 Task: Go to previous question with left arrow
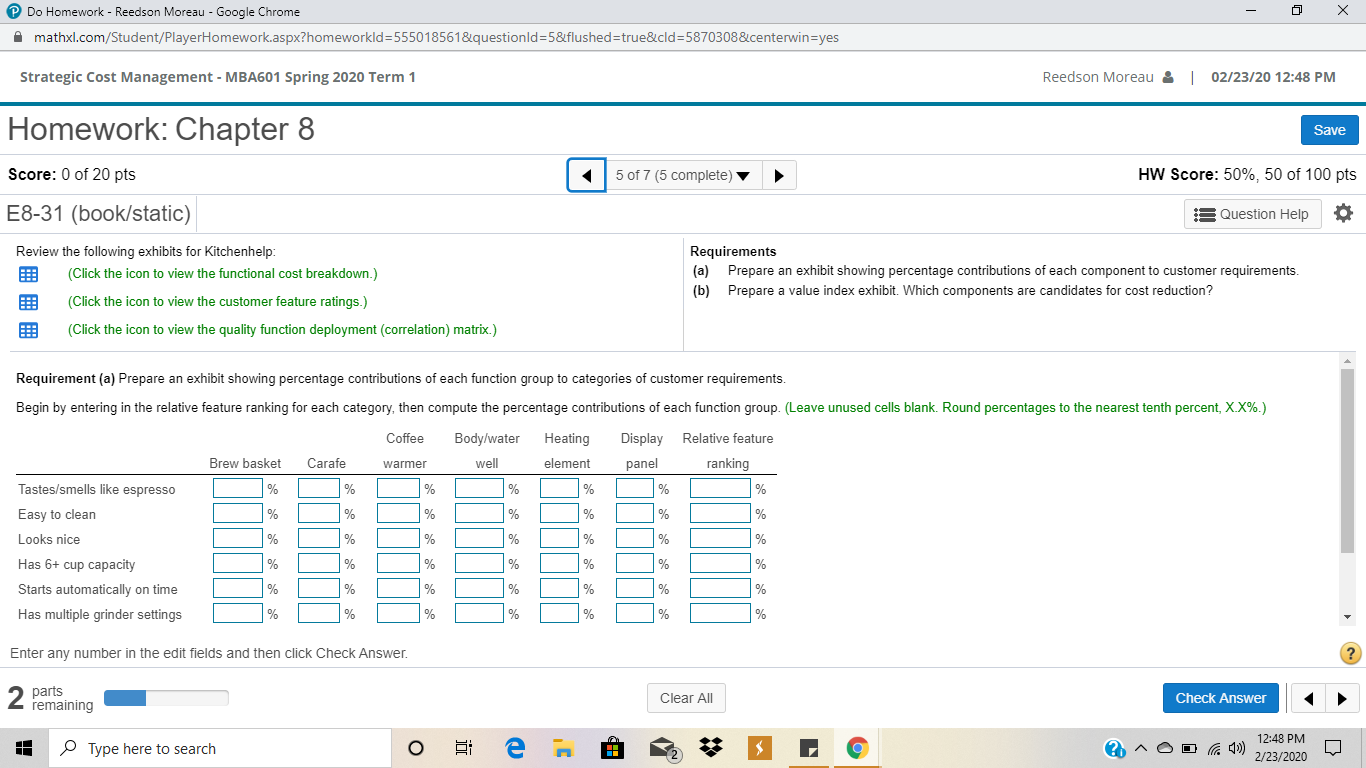(586, 175)
